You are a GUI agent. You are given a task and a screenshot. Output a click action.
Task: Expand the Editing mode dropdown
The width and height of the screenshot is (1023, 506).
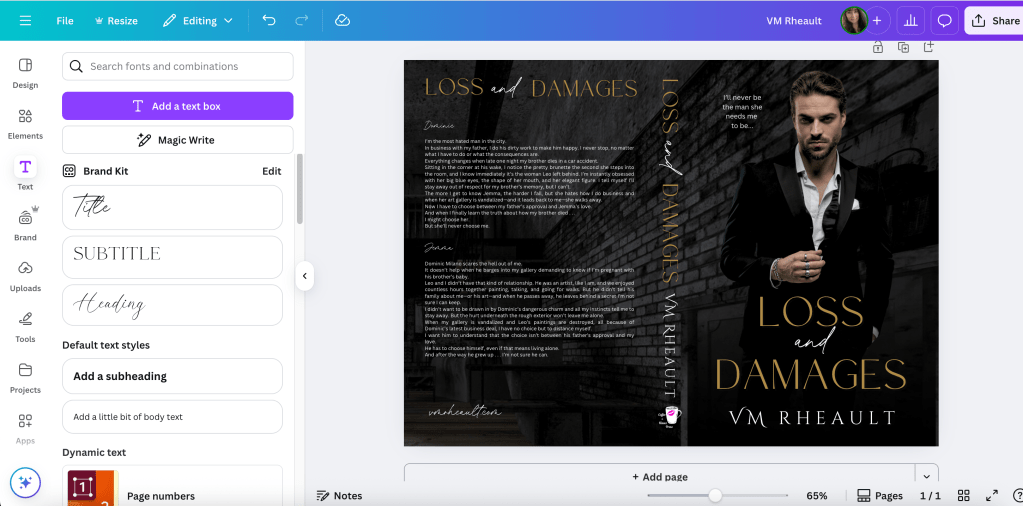(x=198, y=20)
